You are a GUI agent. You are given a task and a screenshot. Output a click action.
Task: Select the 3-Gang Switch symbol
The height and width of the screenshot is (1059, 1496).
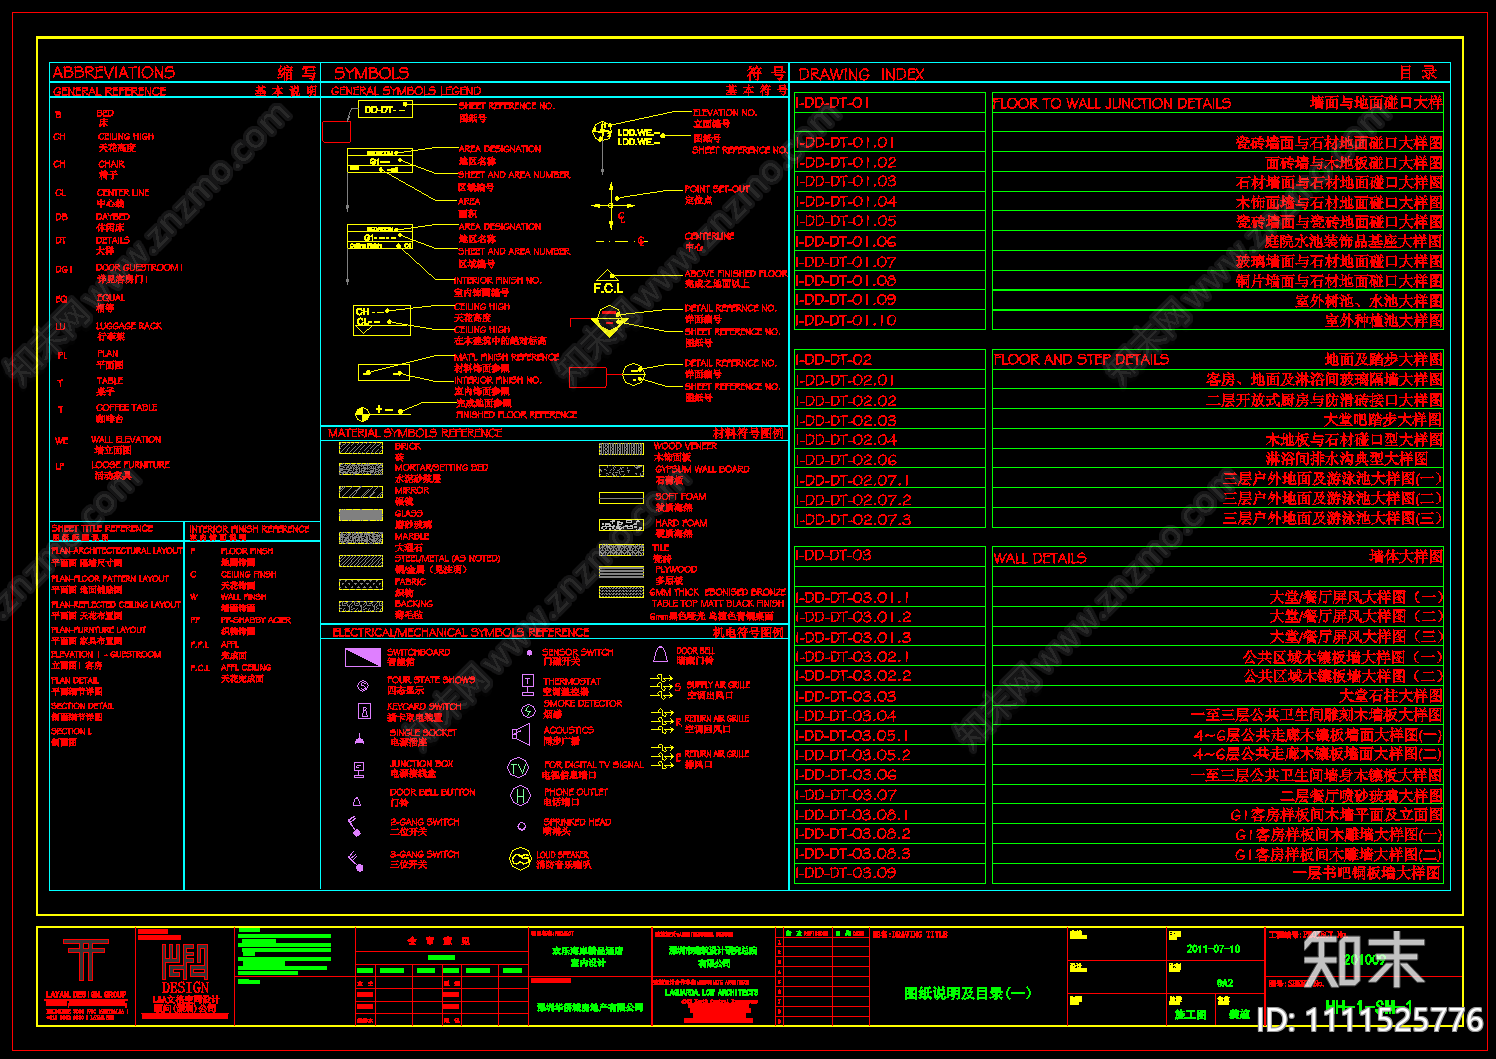[355, 859]
